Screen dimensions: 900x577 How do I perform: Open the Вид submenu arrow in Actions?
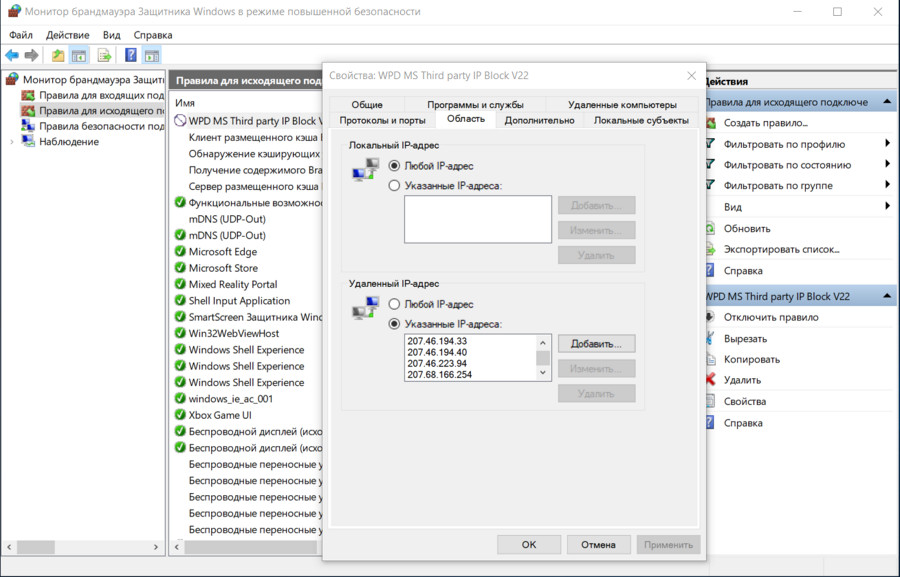887,206
